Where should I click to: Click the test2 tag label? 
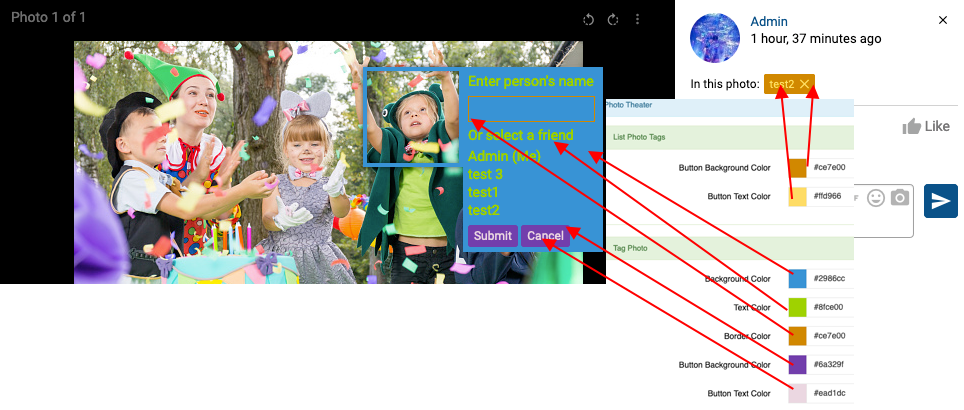781,85
